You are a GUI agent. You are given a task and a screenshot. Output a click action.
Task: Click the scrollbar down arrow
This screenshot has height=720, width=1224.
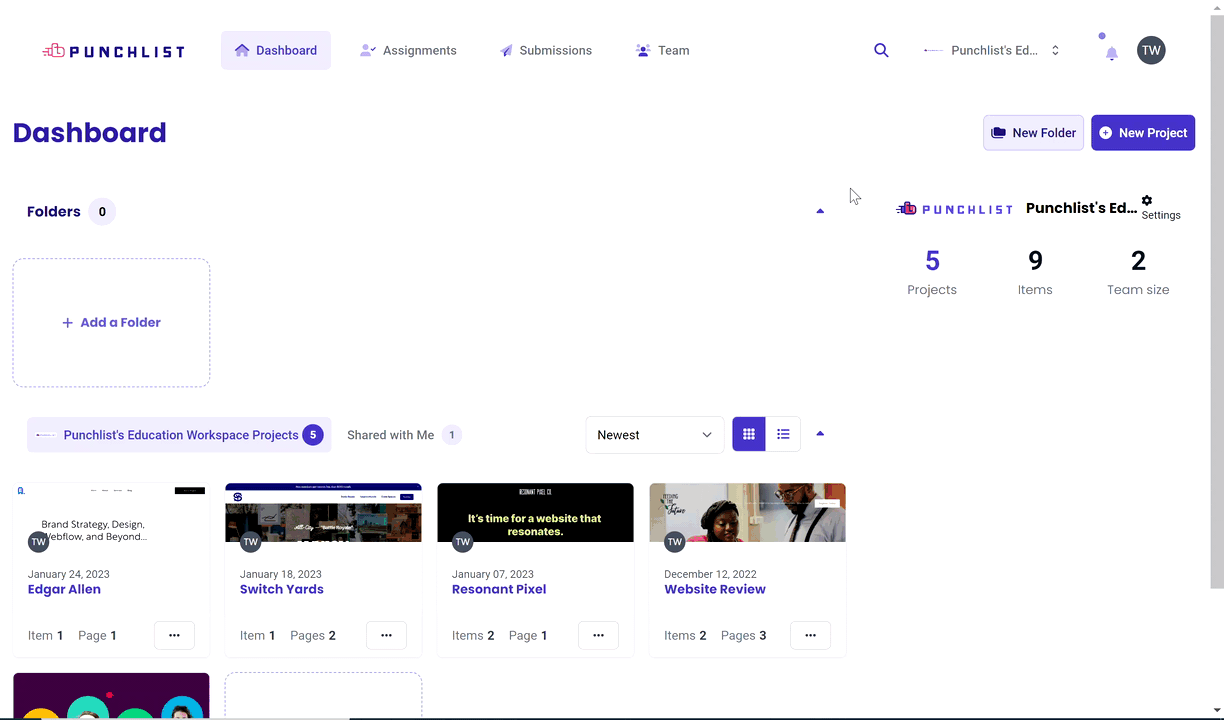point(1216,711)
